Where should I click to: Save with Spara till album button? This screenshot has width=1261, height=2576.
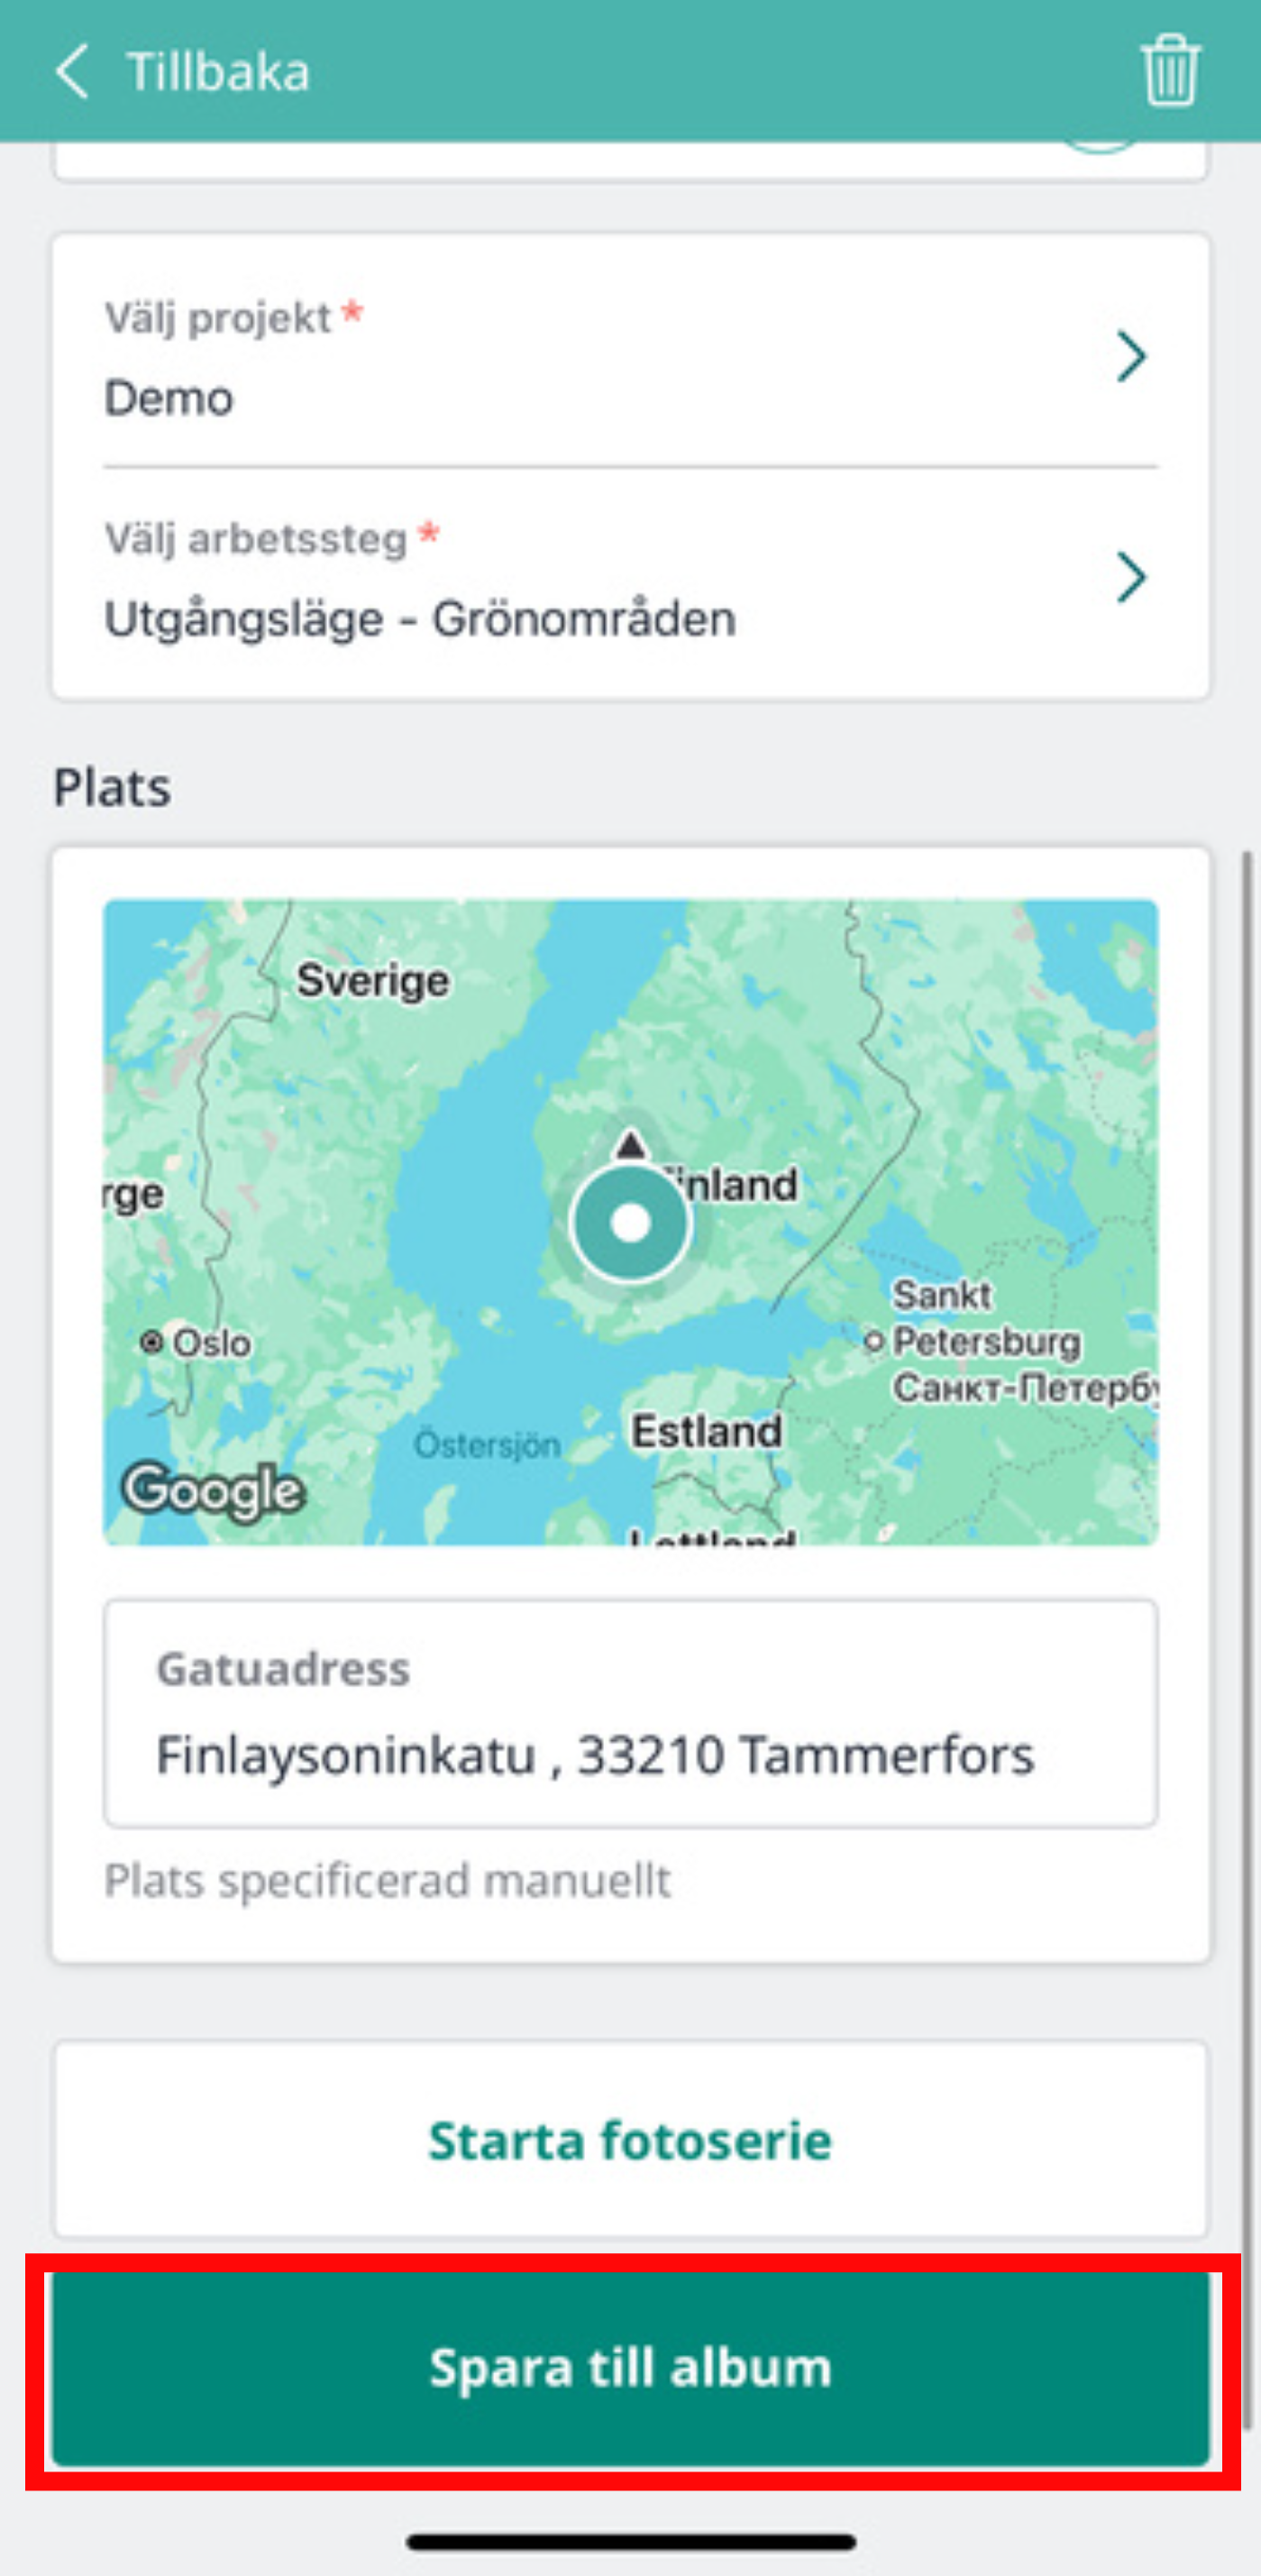(631, 2368)
